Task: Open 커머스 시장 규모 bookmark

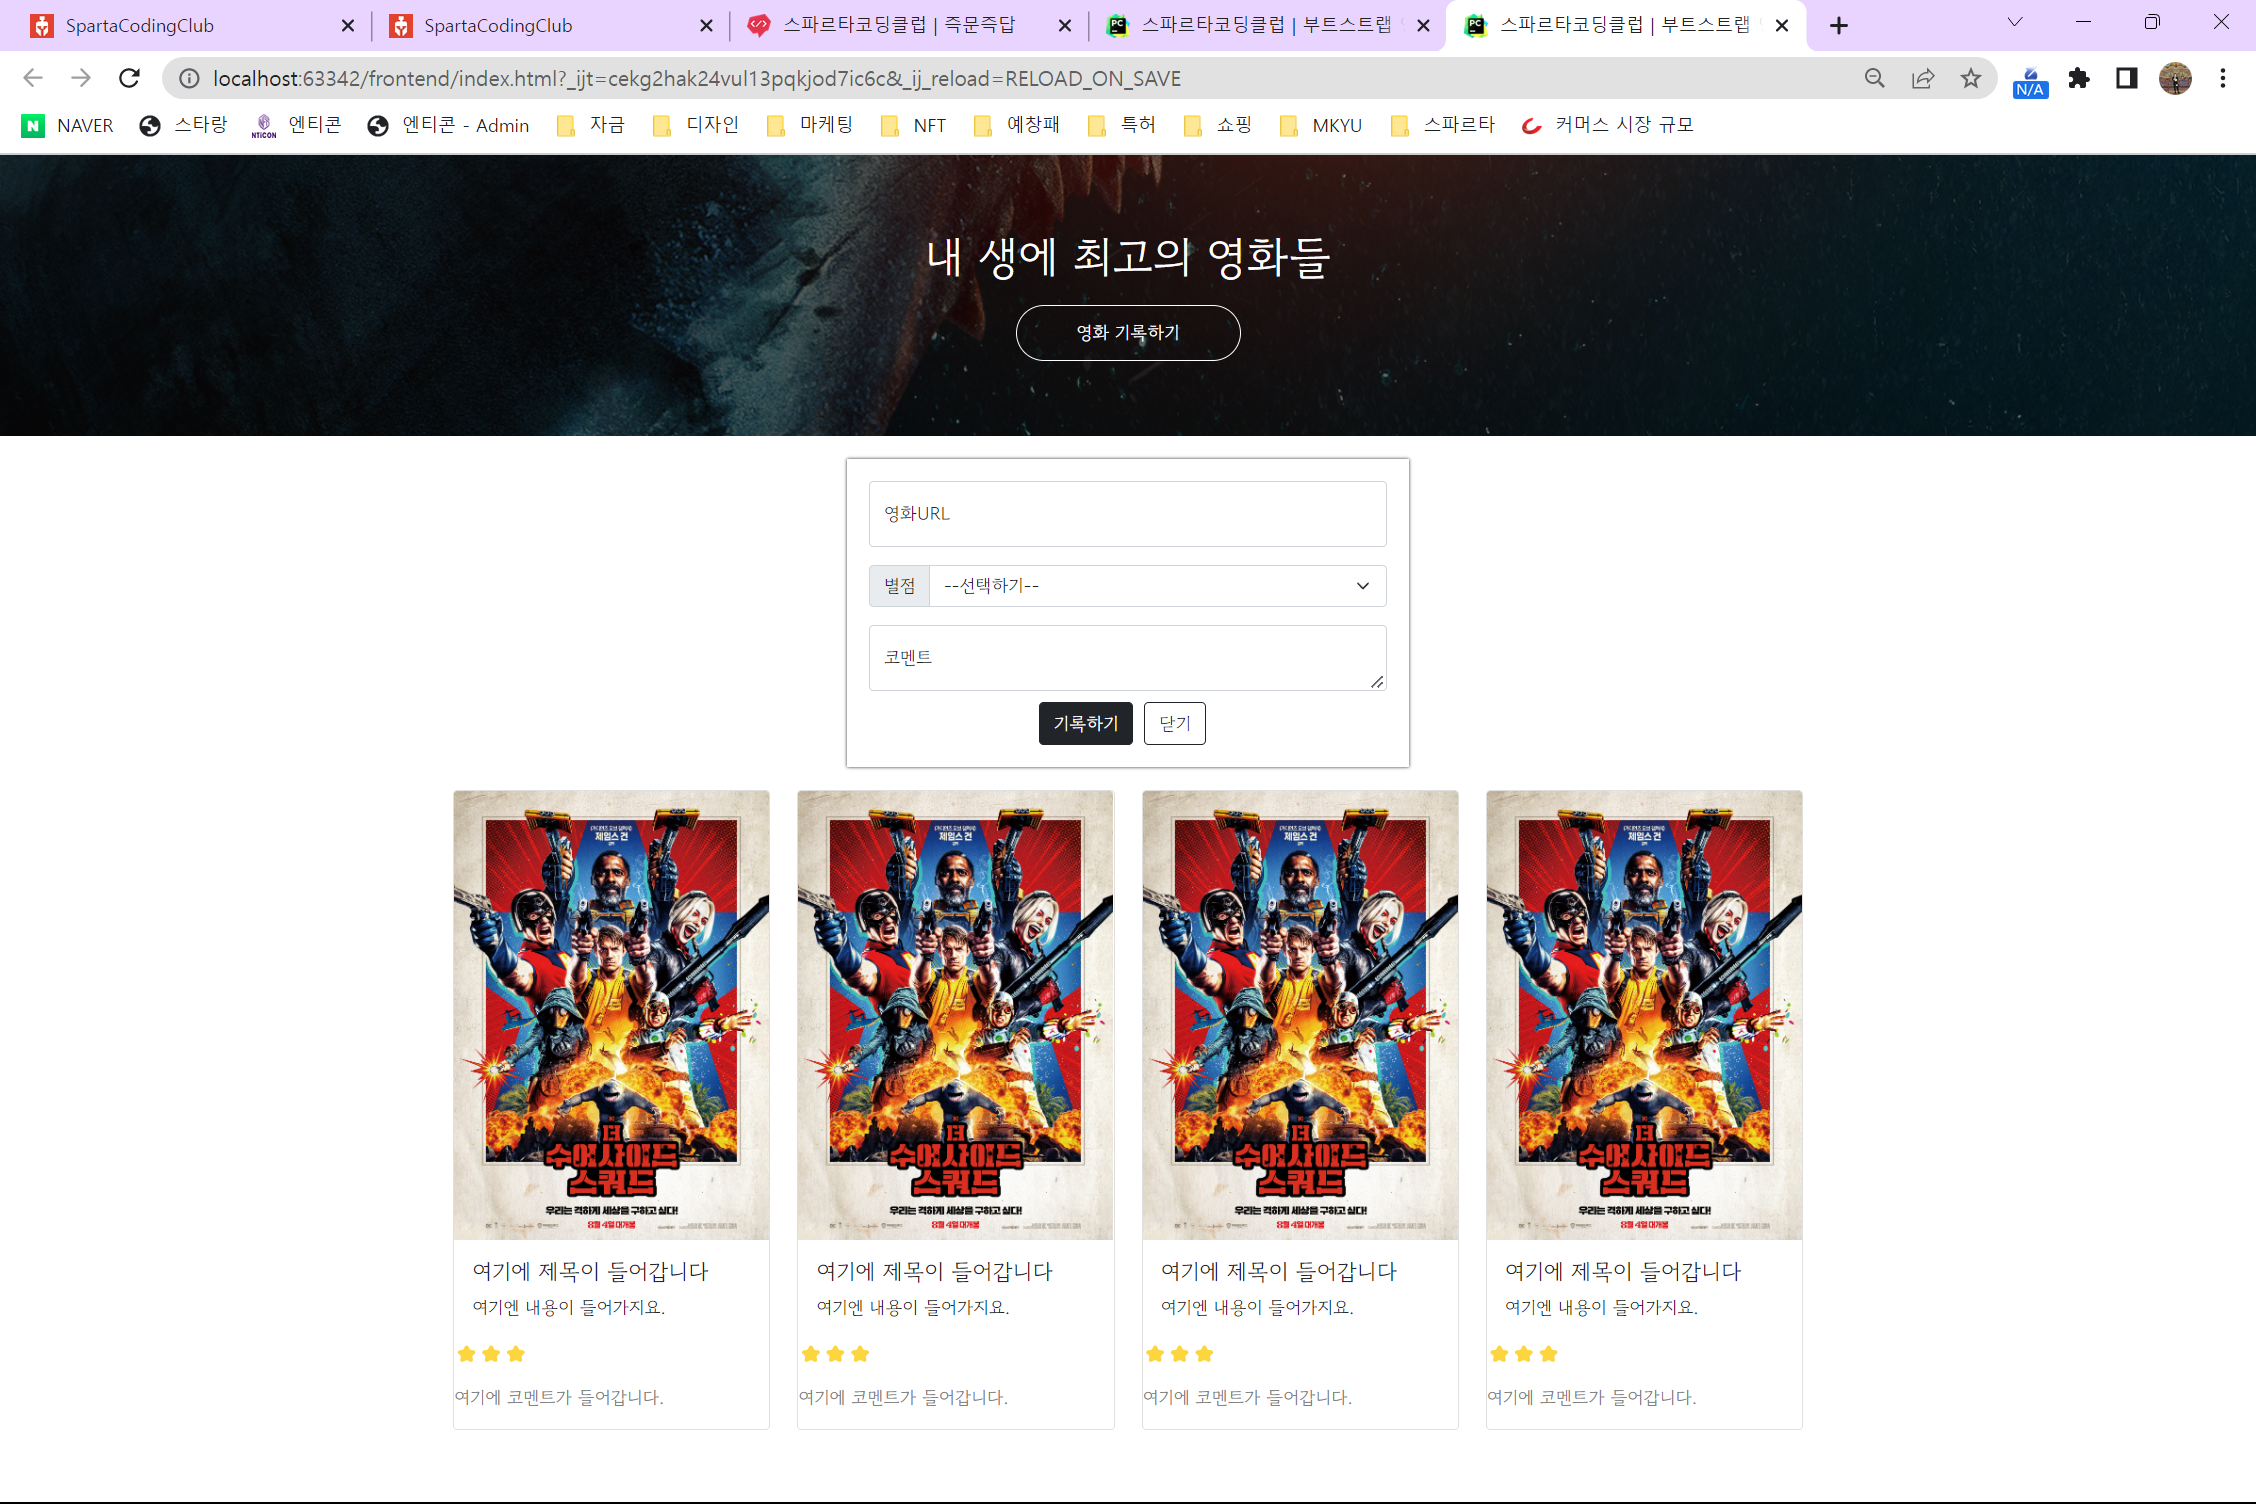Action: [x=1607, y=125]
